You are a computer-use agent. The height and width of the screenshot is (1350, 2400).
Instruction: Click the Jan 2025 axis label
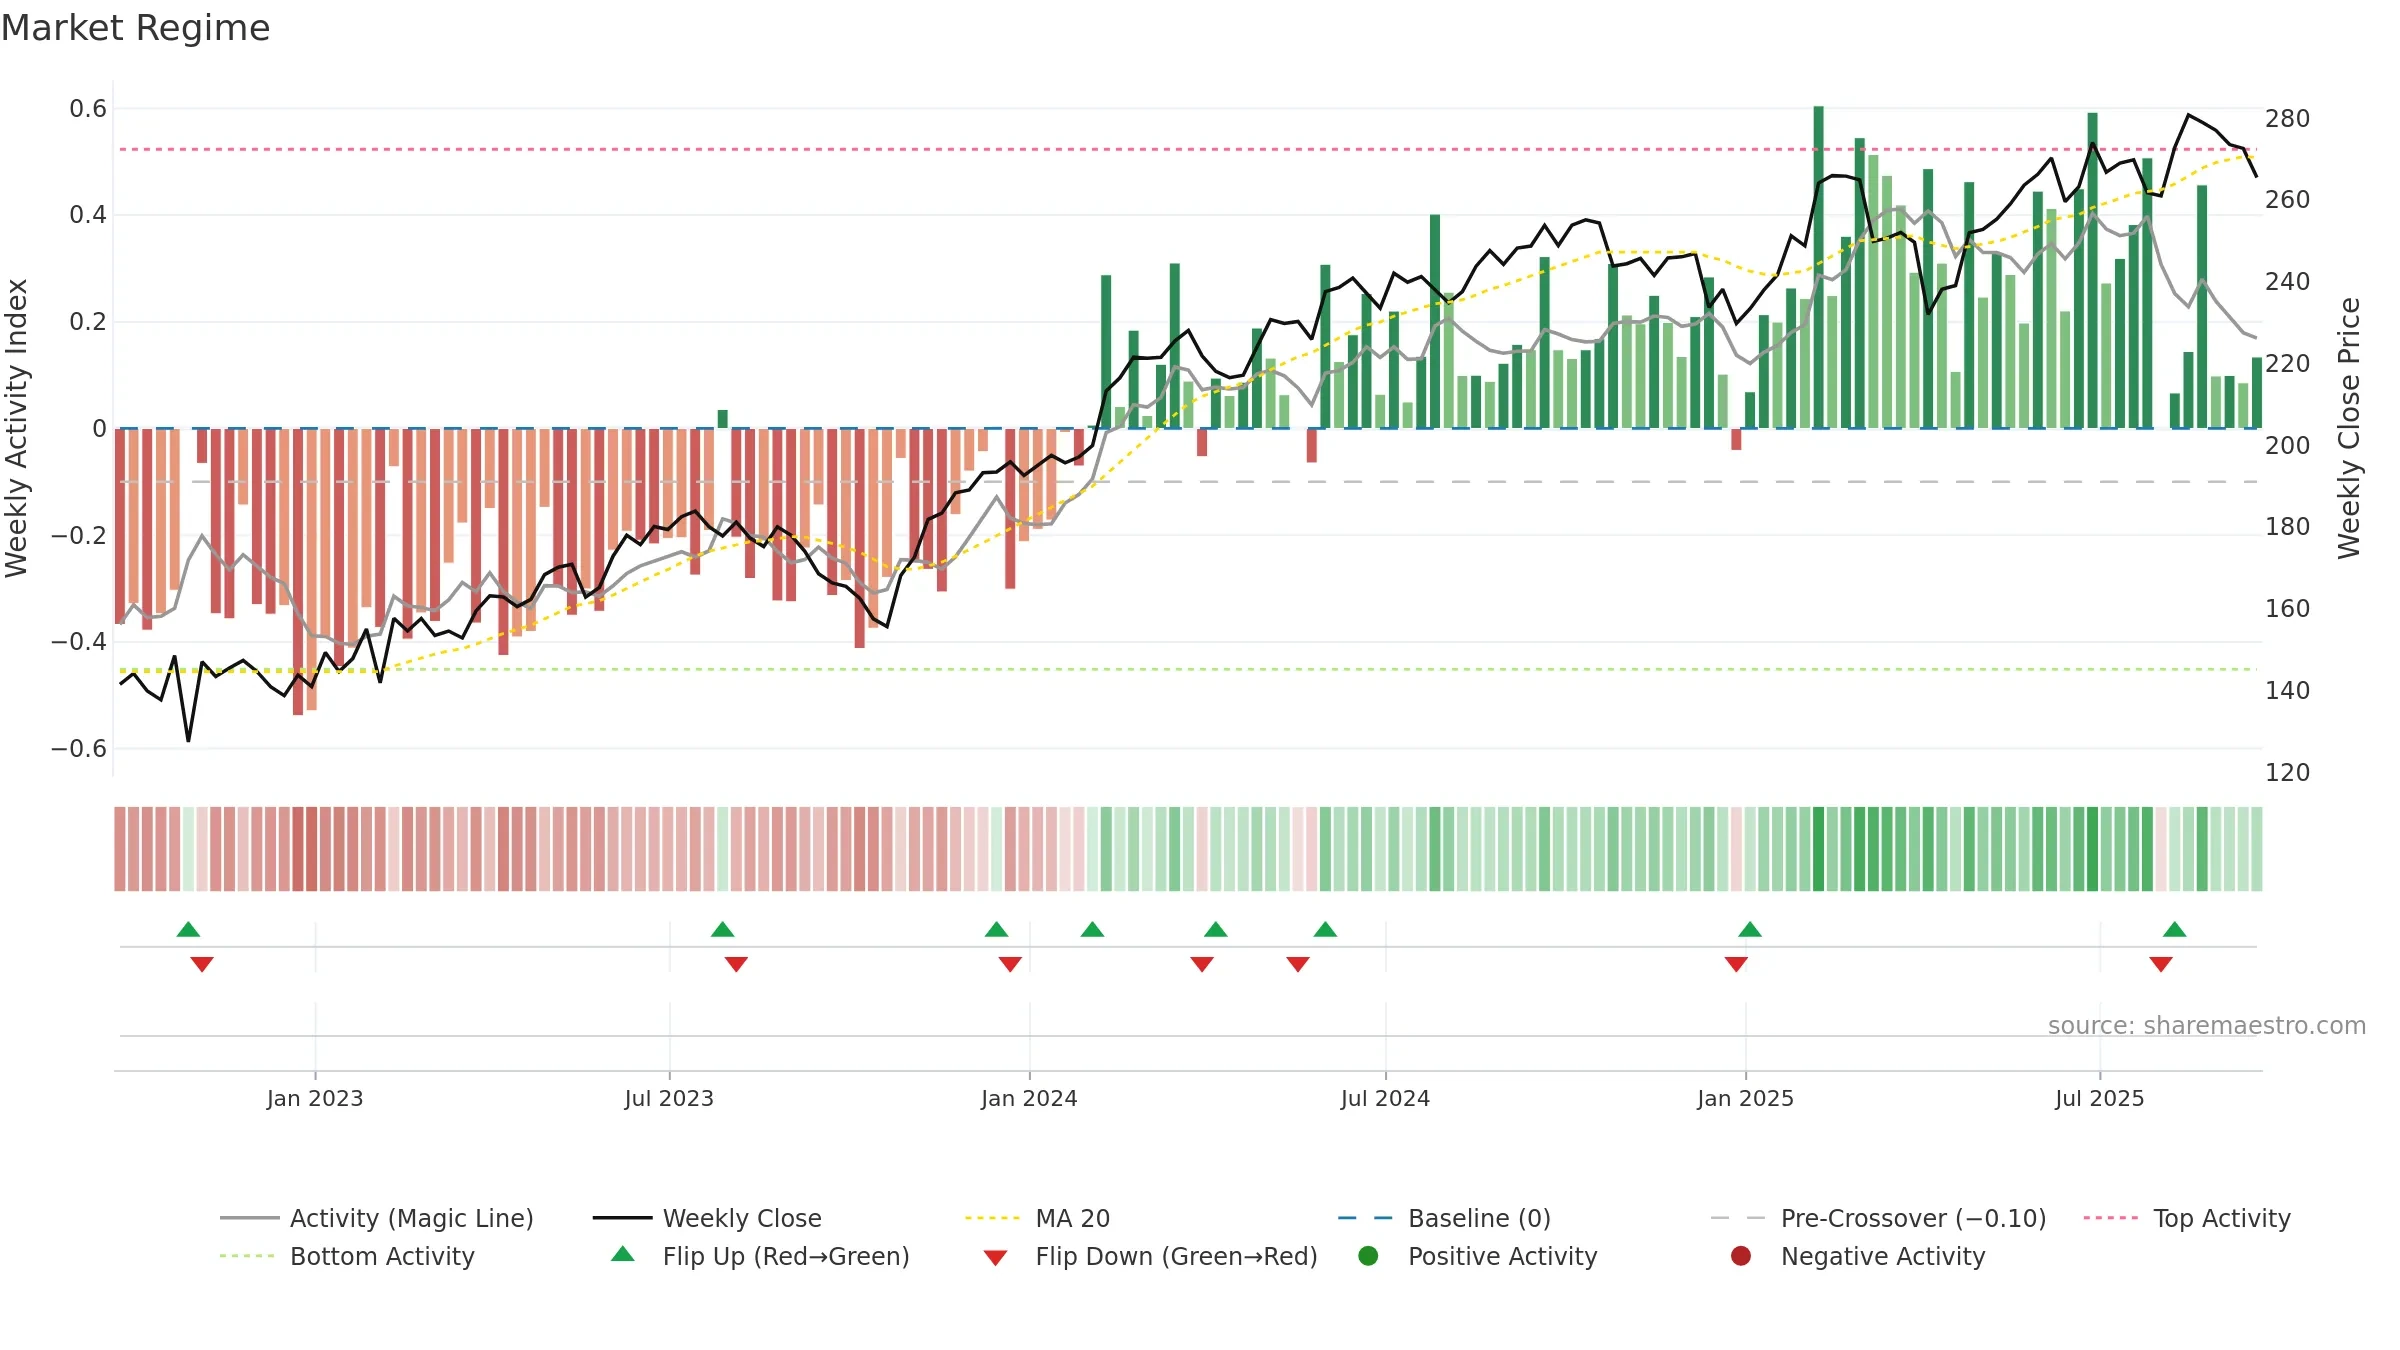[1745, 1099]
